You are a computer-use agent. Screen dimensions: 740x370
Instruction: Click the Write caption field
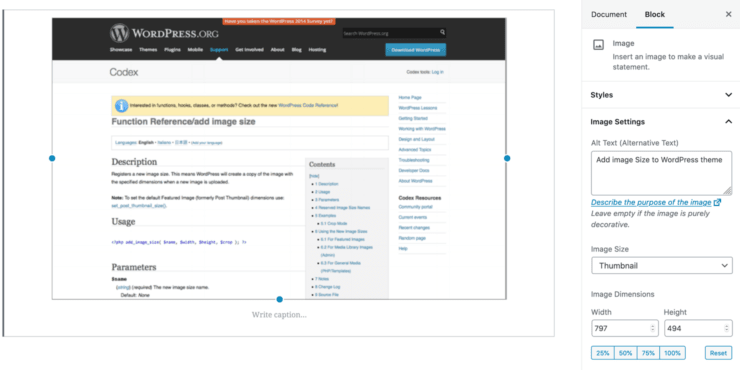pyautogui.click(x=279, y=315)
